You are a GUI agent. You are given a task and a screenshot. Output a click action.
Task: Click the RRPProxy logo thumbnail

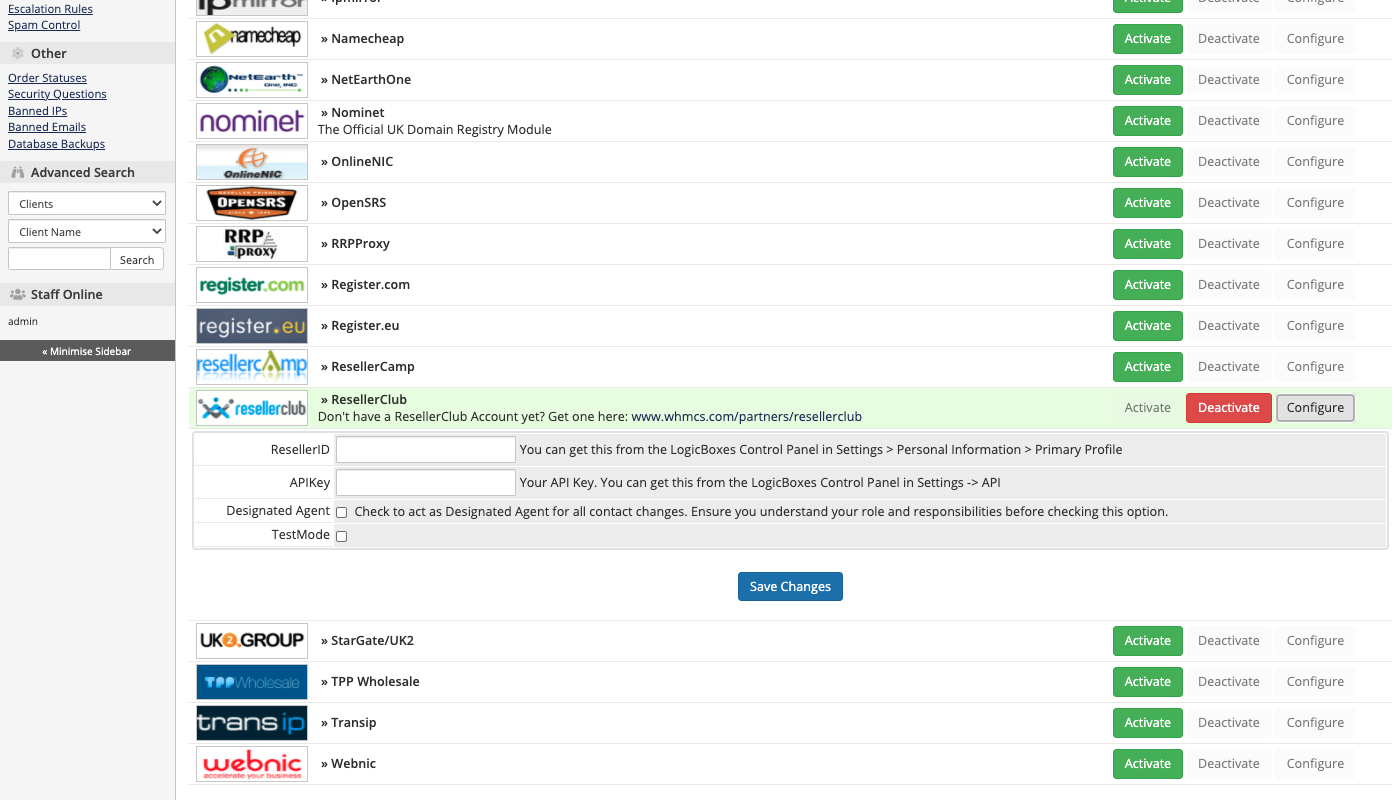[x=251, y=244]
